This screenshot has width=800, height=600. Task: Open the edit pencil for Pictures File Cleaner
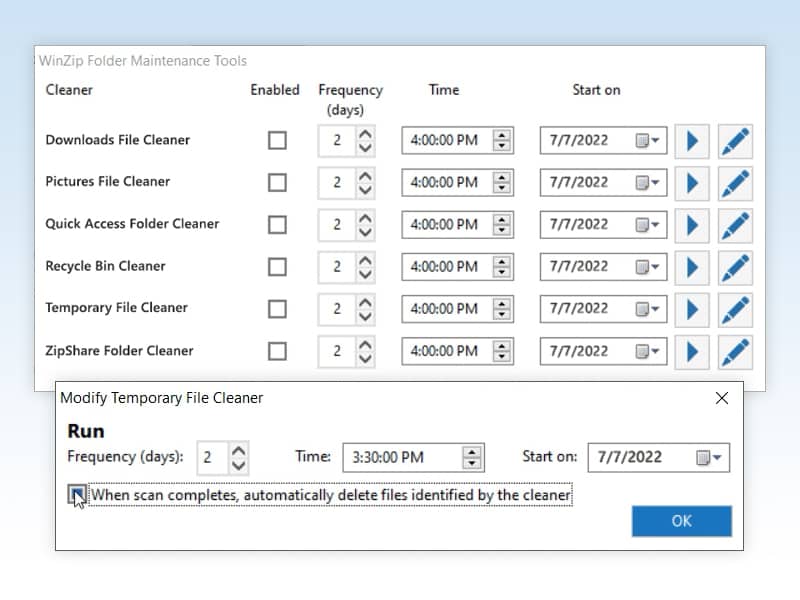(735, 183)
